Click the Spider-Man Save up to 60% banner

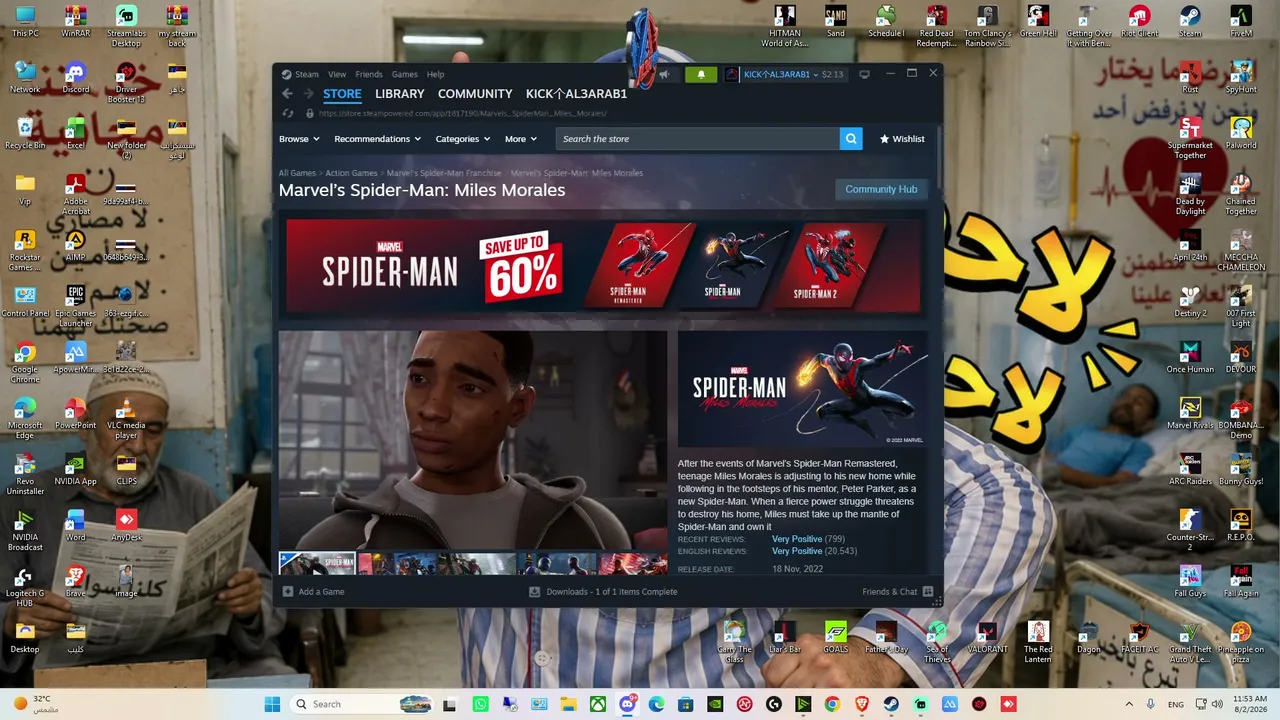[603, 268]
